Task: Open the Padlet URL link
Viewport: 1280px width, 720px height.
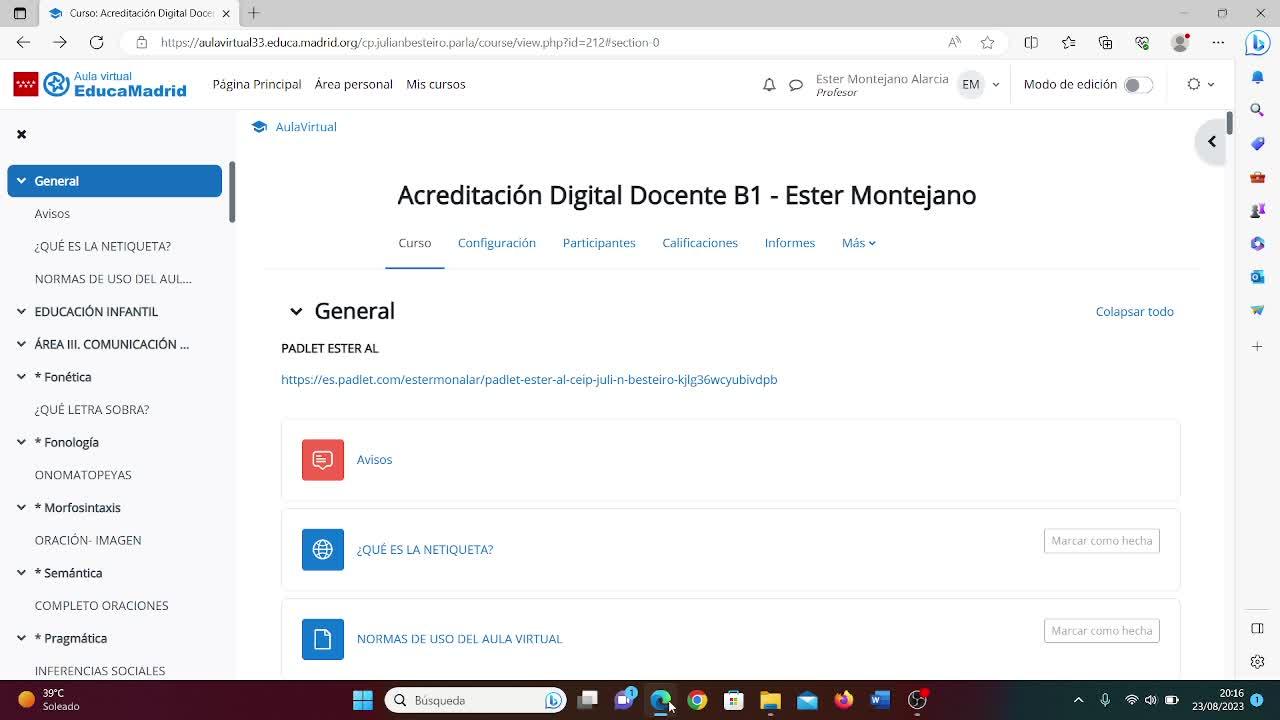Action: click(x=529, y=380)
